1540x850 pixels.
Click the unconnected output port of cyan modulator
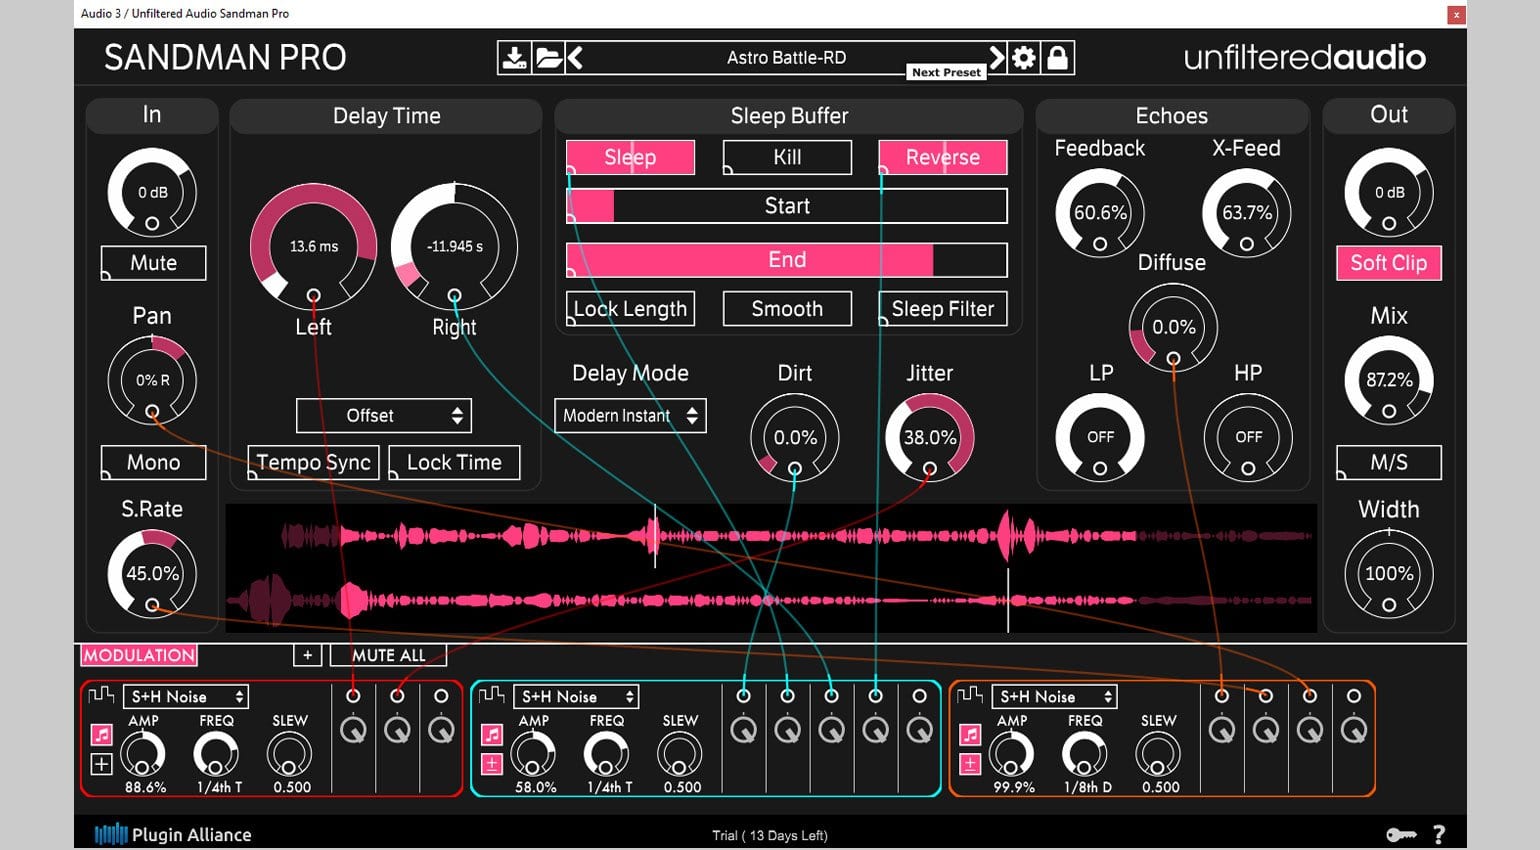pos(919,695)
